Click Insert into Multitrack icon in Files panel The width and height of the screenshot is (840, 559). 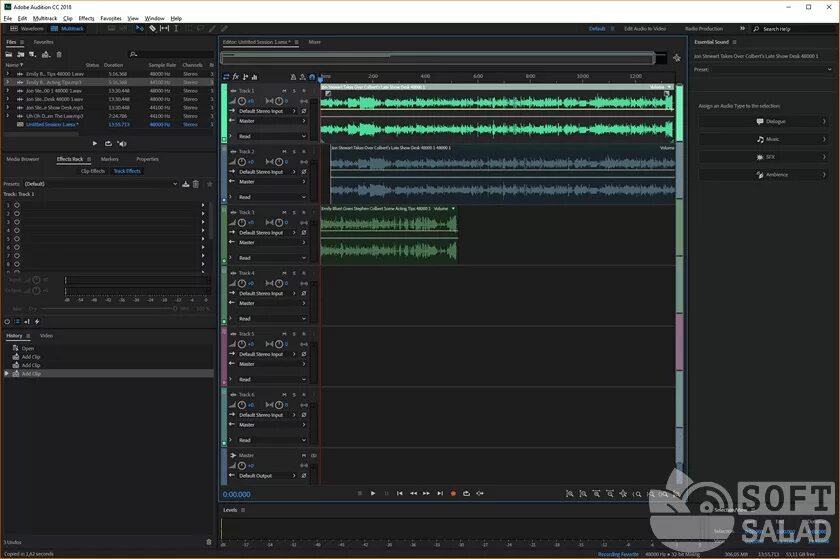(46, 54)
